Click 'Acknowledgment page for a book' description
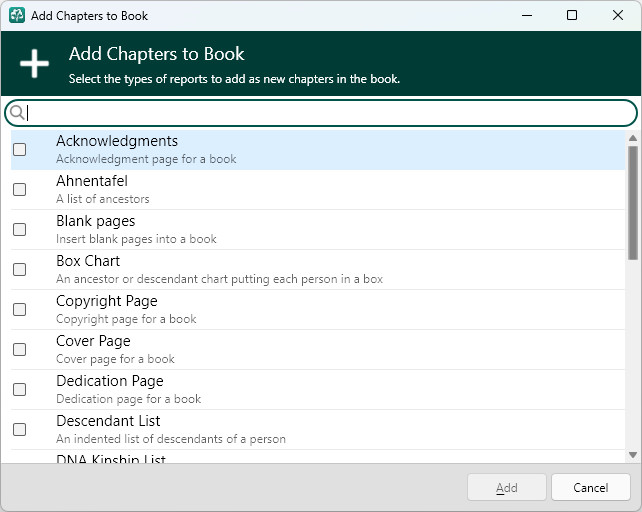 pyautogui.click(x=146, y=159)
